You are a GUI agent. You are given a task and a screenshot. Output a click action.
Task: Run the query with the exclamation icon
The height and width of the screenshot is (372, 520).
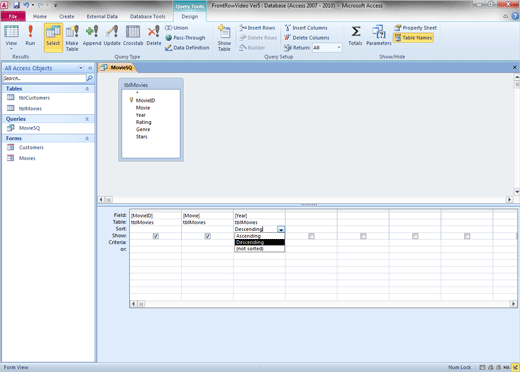click(30, 35)
